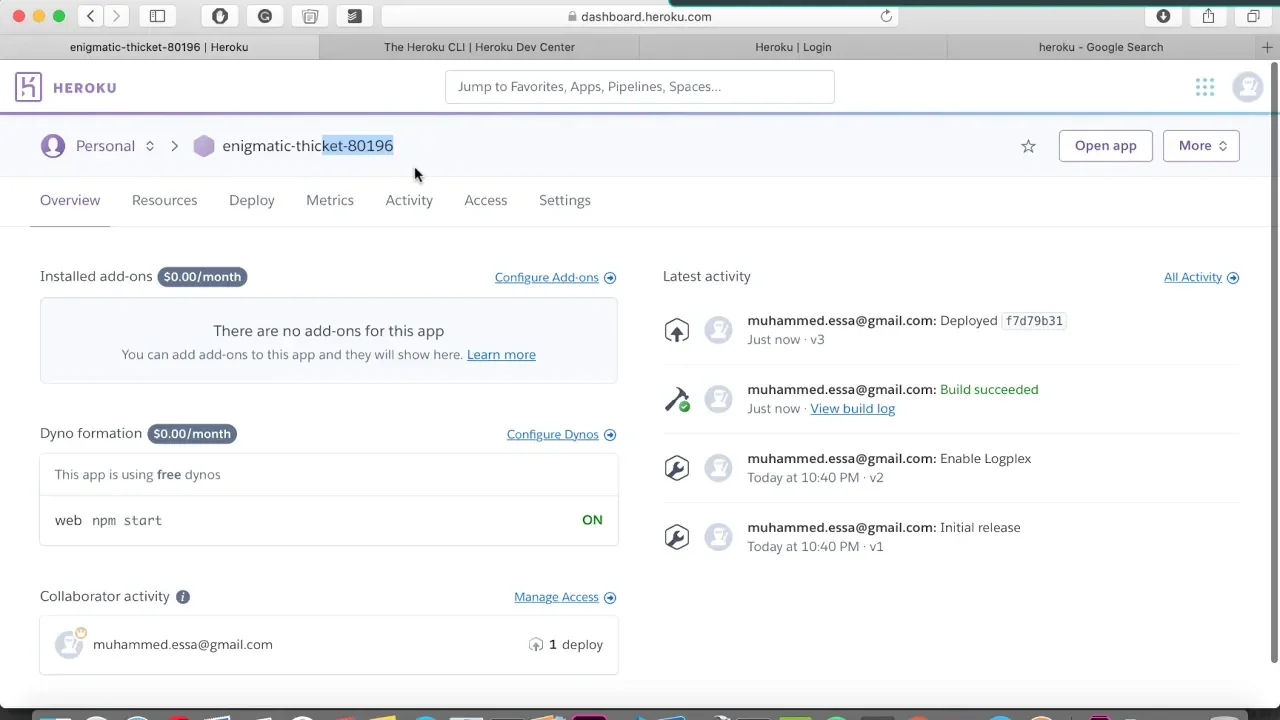Open the View build log link
The image size is (1280, 720).
[852, 408]
